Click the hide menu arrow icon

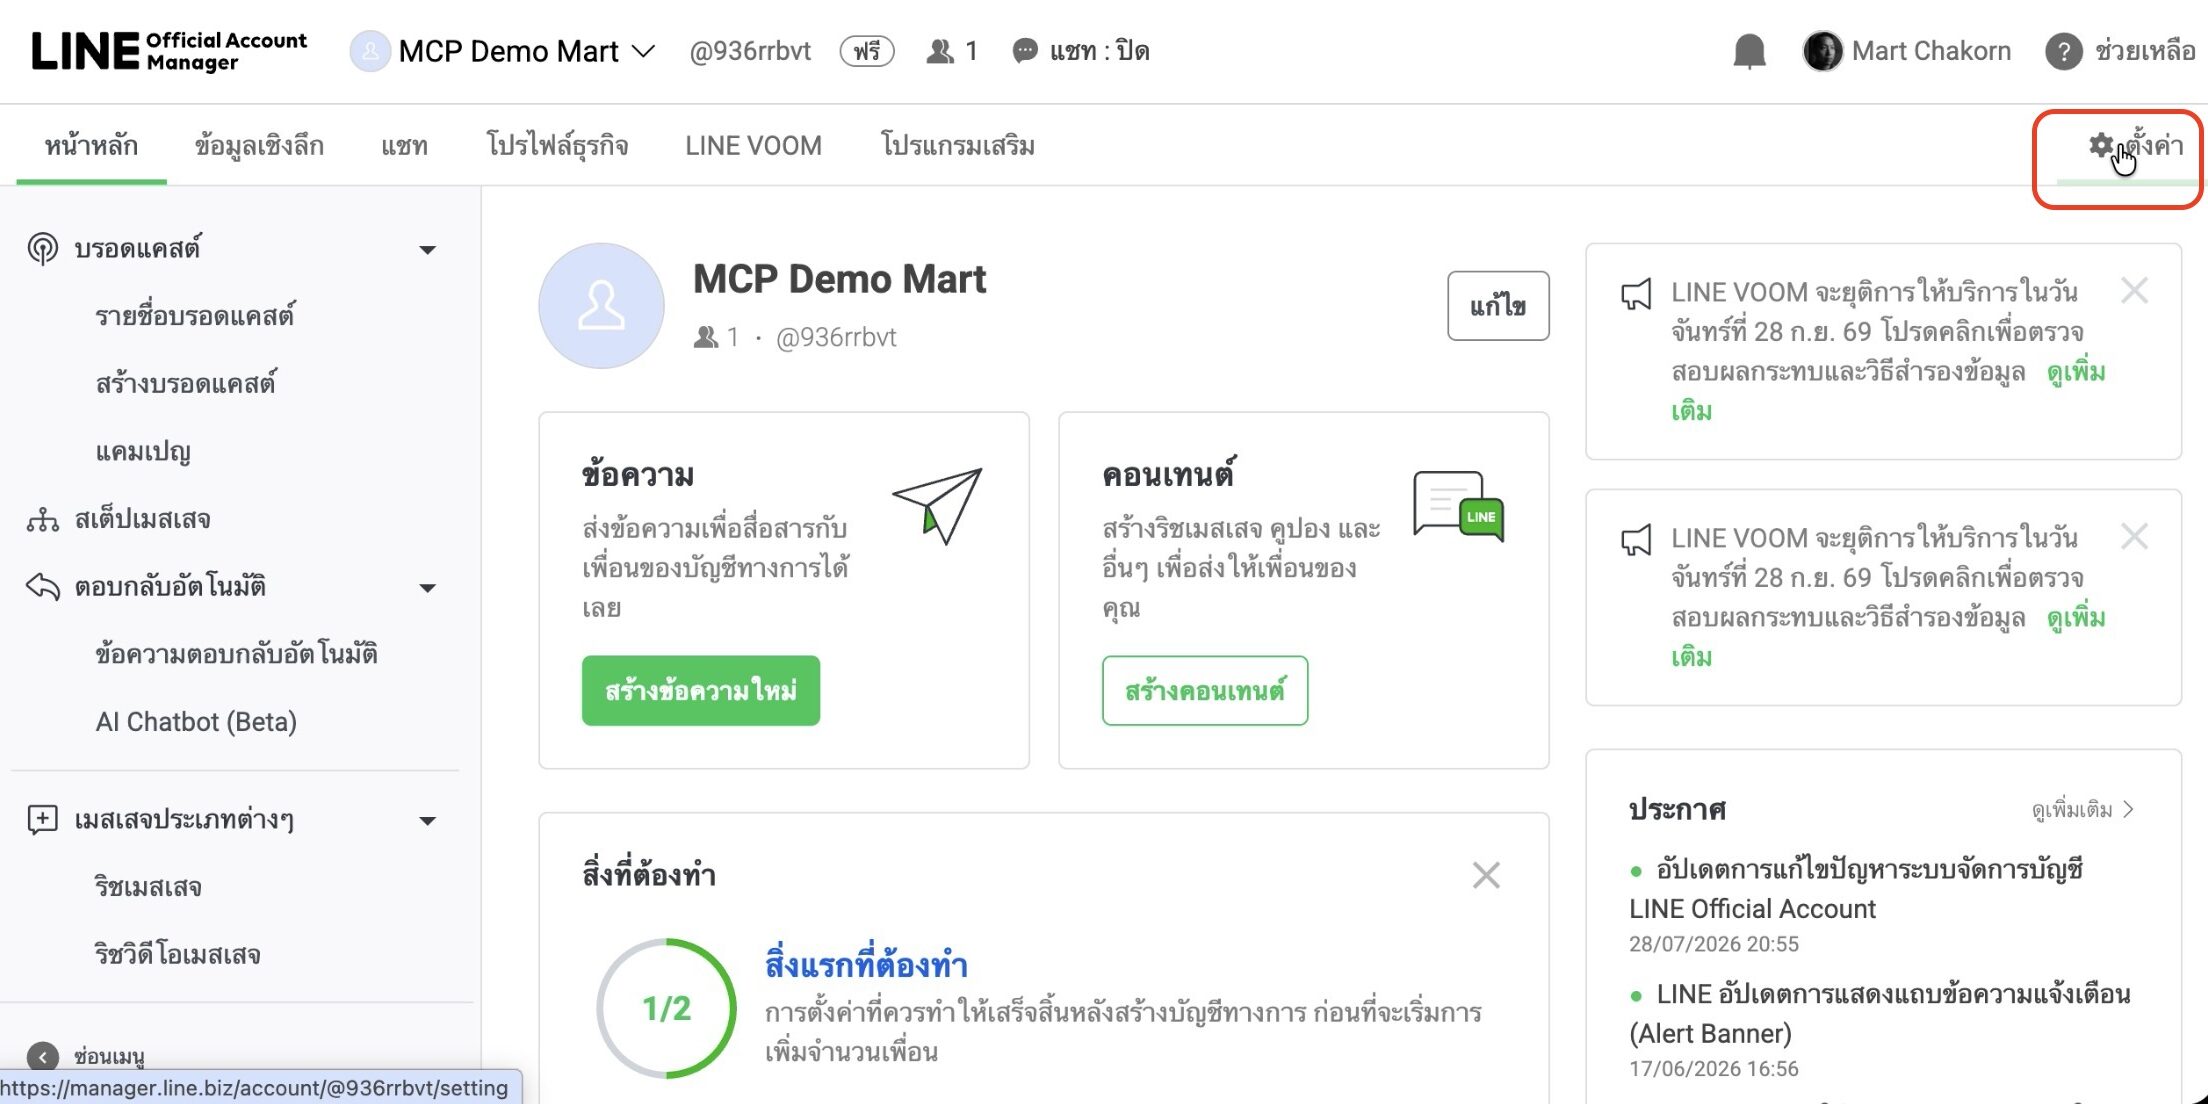tap(42, 1057)
